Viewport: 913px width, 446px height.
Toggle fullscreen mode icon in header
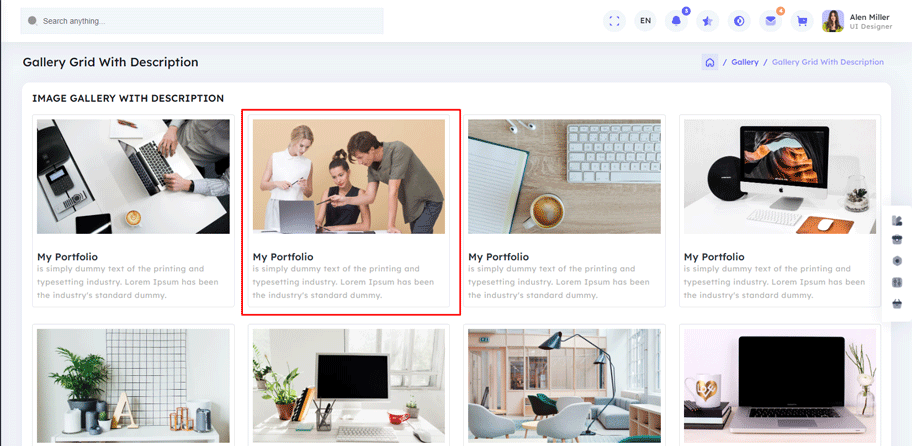pyautogui.click(x=614, y=21)
